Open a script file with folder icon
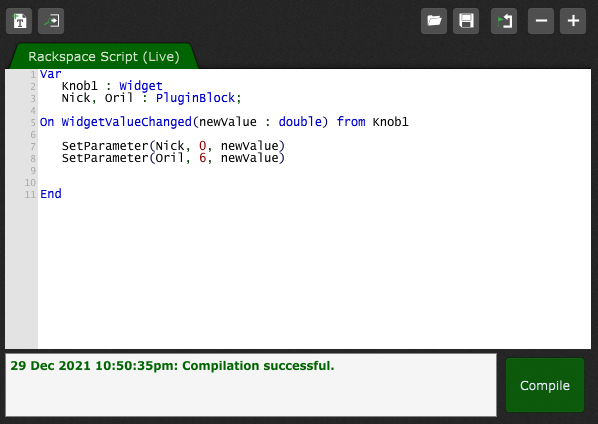Viewport: 598px width, 424px height. click(x=434, y=21)
